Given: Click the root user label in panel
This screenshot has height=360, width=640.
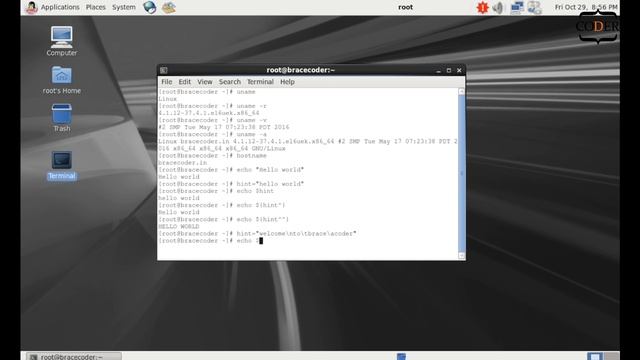Looking at the screenshot, I should tap(405, 7).
